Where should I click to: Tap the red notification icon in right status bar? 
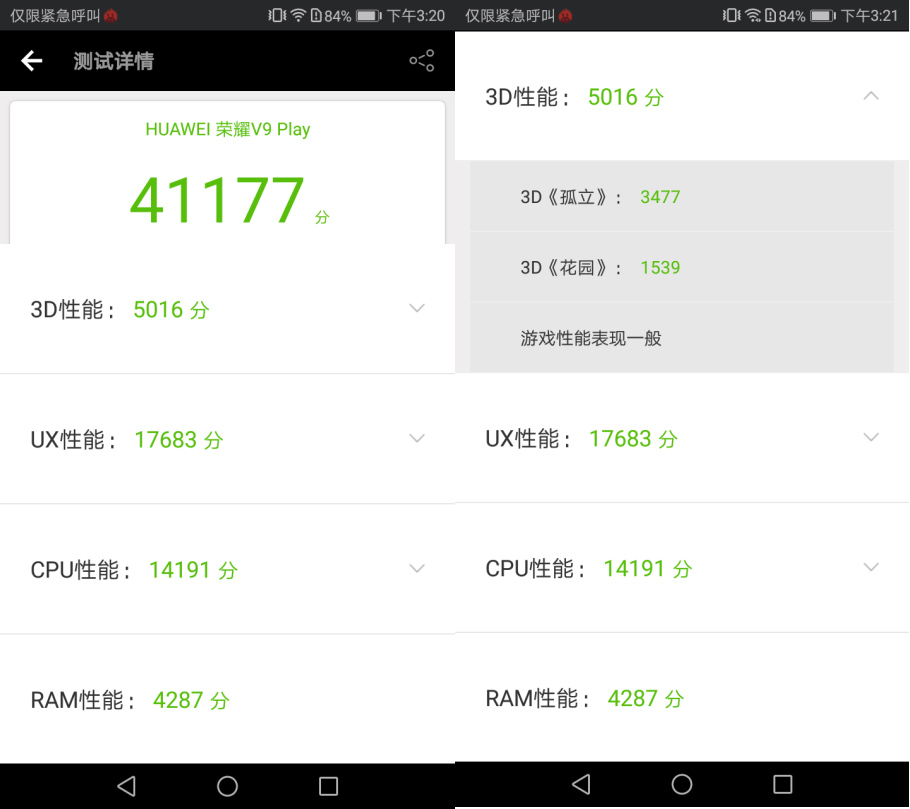coord(565,16)
